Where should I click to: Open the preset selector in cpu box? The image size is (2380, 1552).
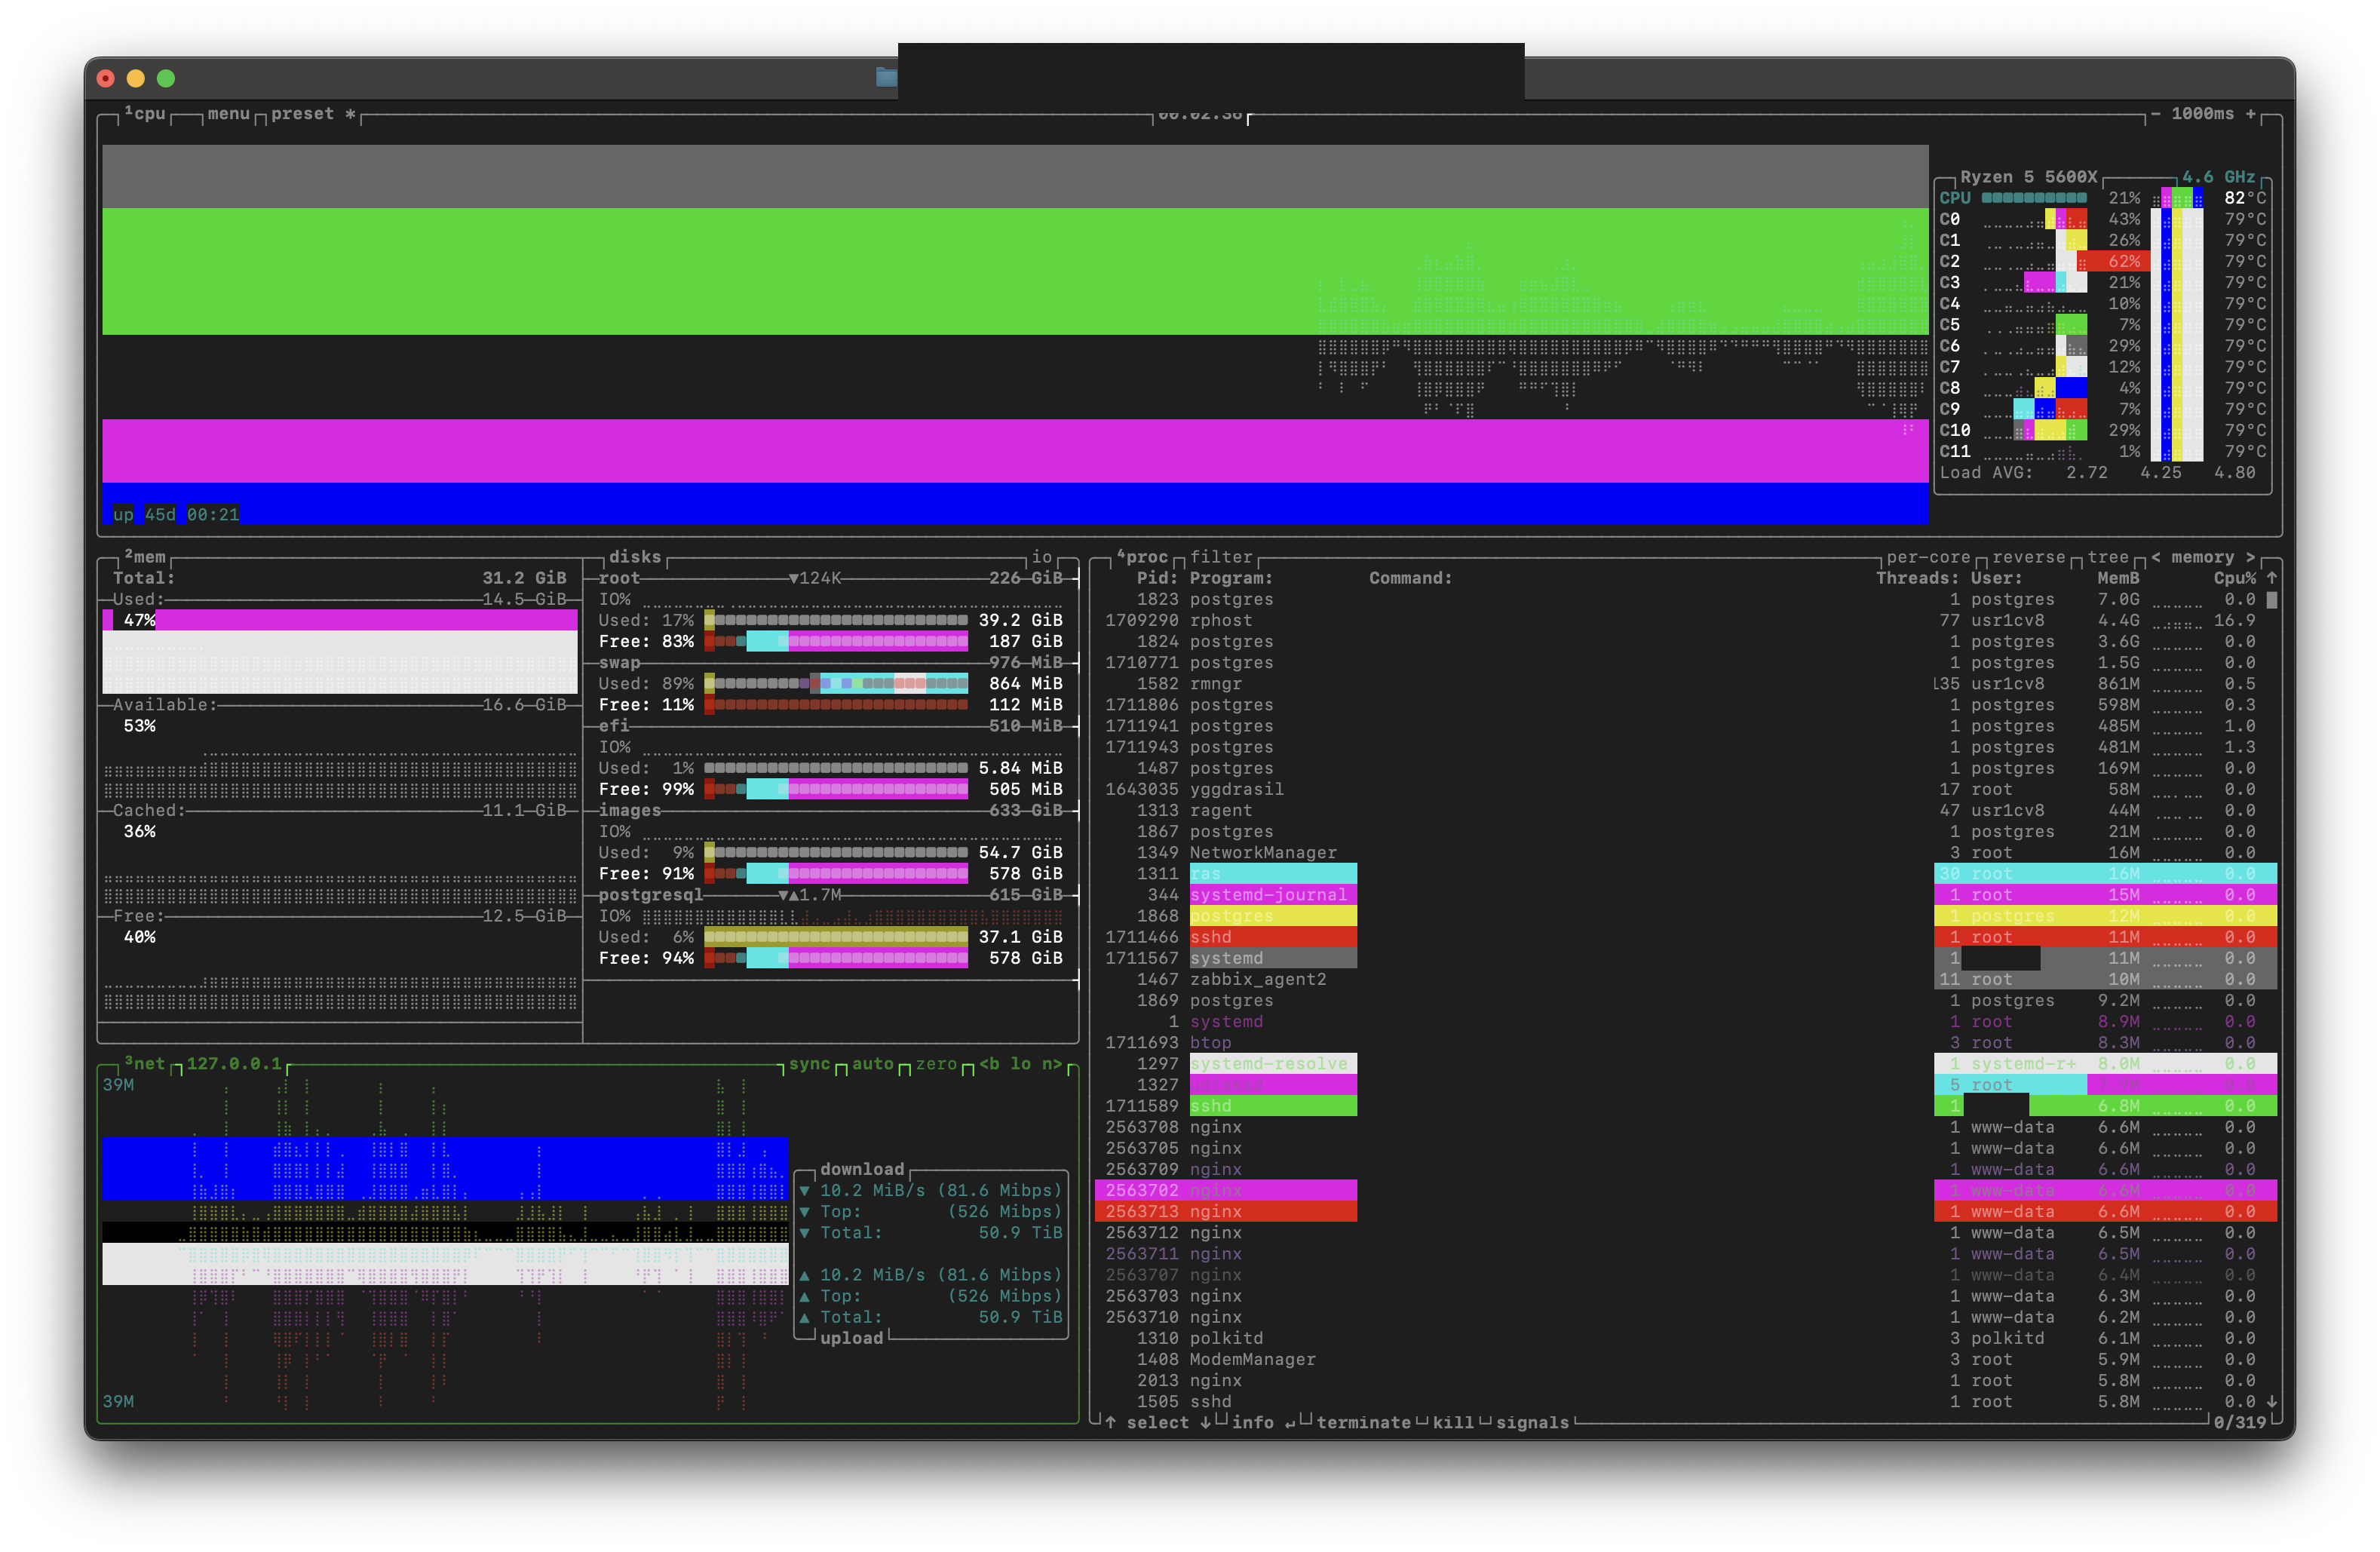tap(302, 114)
